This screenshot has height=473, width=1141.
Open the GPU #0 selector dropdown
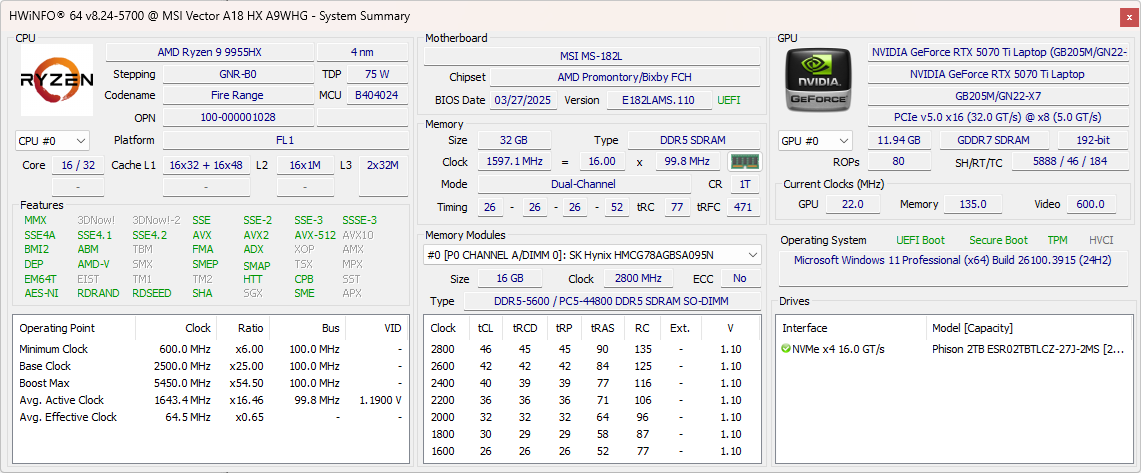tap(815, 141)
